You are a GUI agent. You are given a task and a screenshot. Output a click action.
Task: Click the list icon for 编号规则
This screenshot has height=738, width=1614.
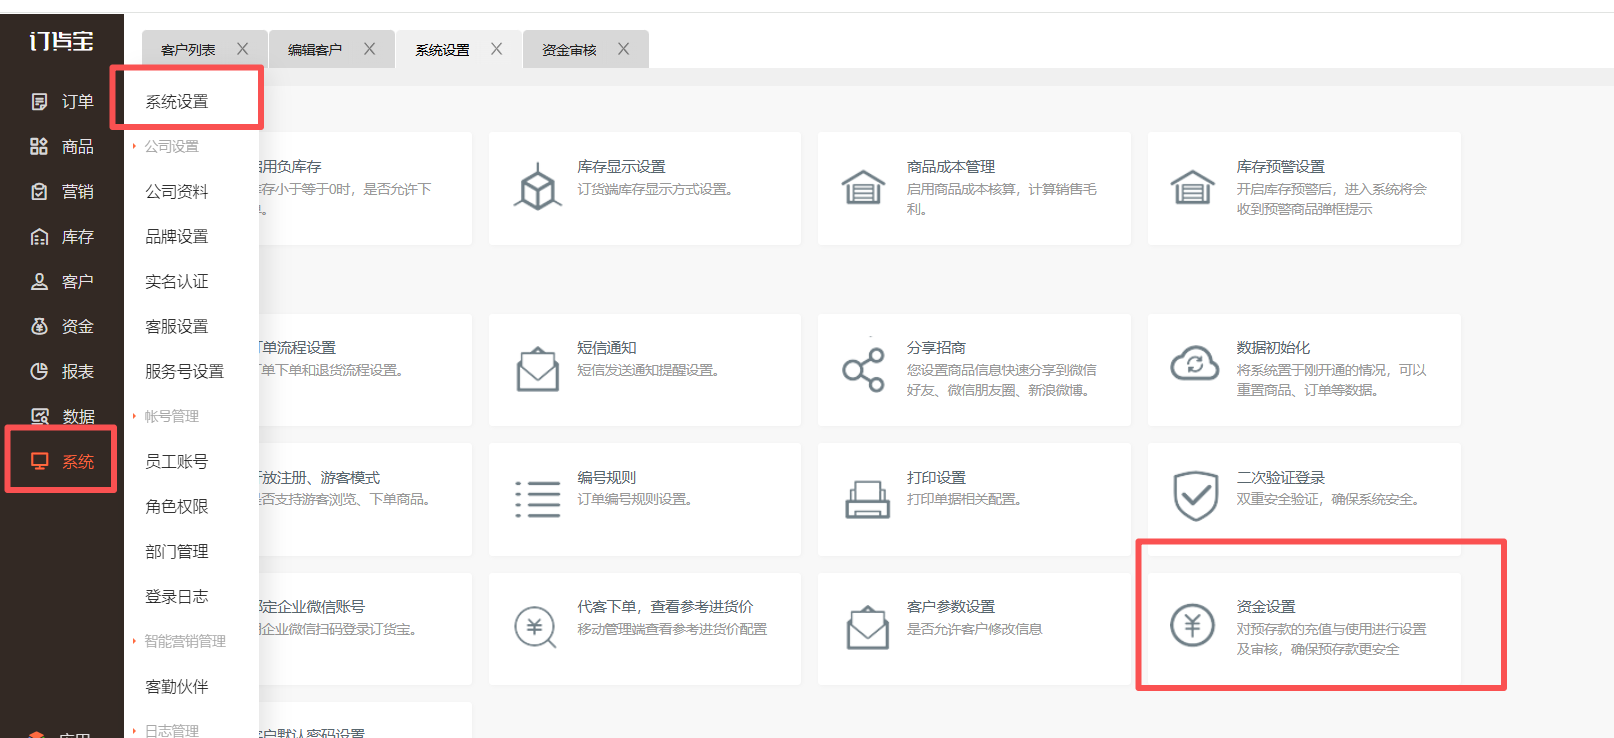point(538,499)
